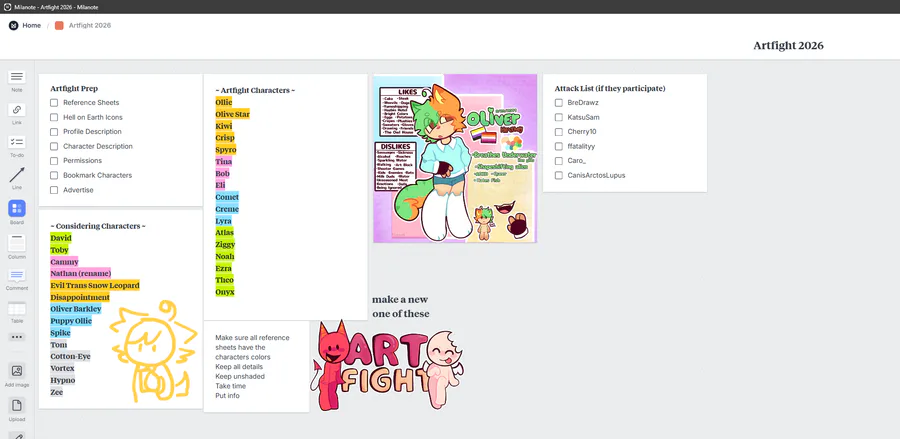Image resolution: width=900 pixels, height=439 pixels.
Task: Open more tools (three dots) in sidebar
Action: click(17, 337)
